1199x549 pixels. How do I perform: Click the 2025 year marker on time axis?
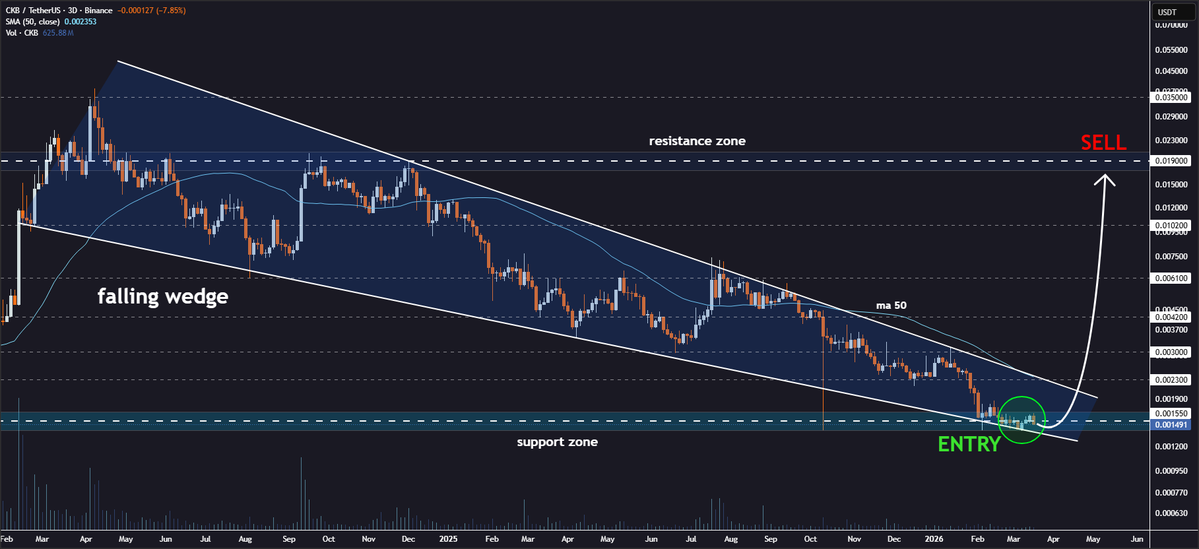point(449,538)
